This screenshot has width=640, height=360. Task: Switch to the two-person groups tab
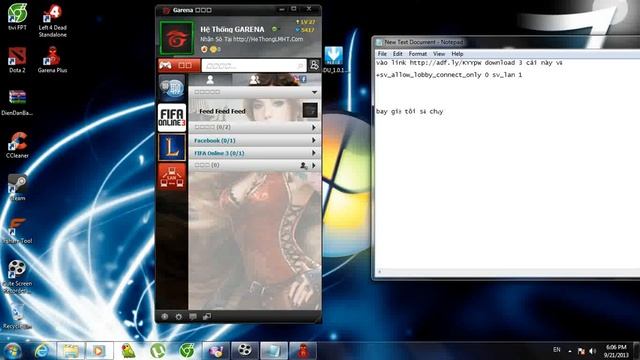[x=255, y=80]
